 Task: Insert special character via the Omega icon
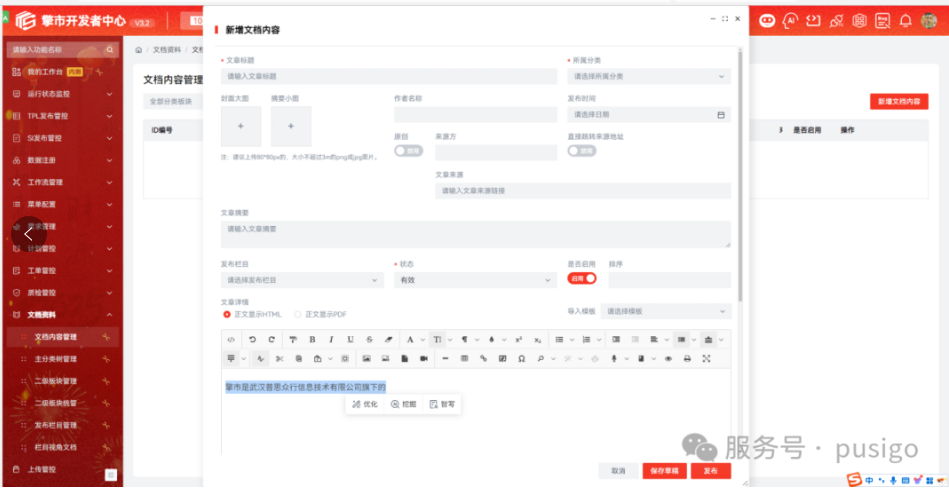click(x=521, y=359)
